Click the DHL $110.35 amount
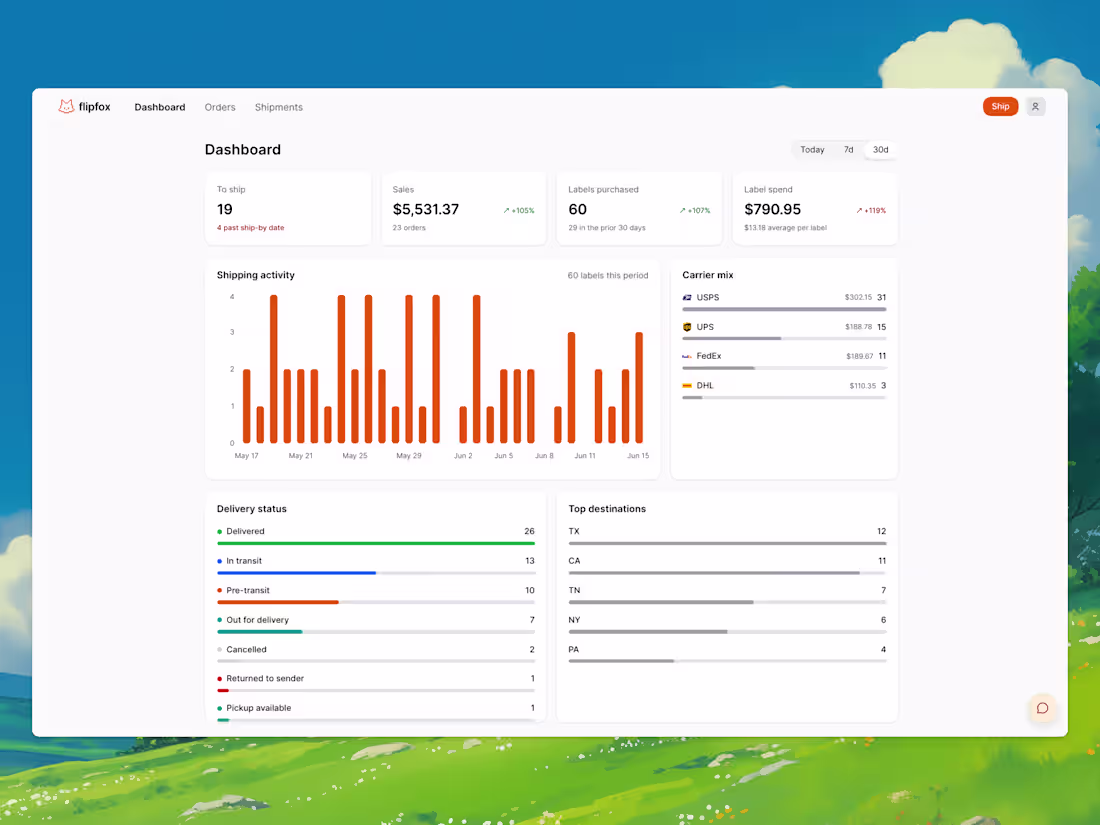Viewport: 1100px width, 825px height. coord(863,386)
